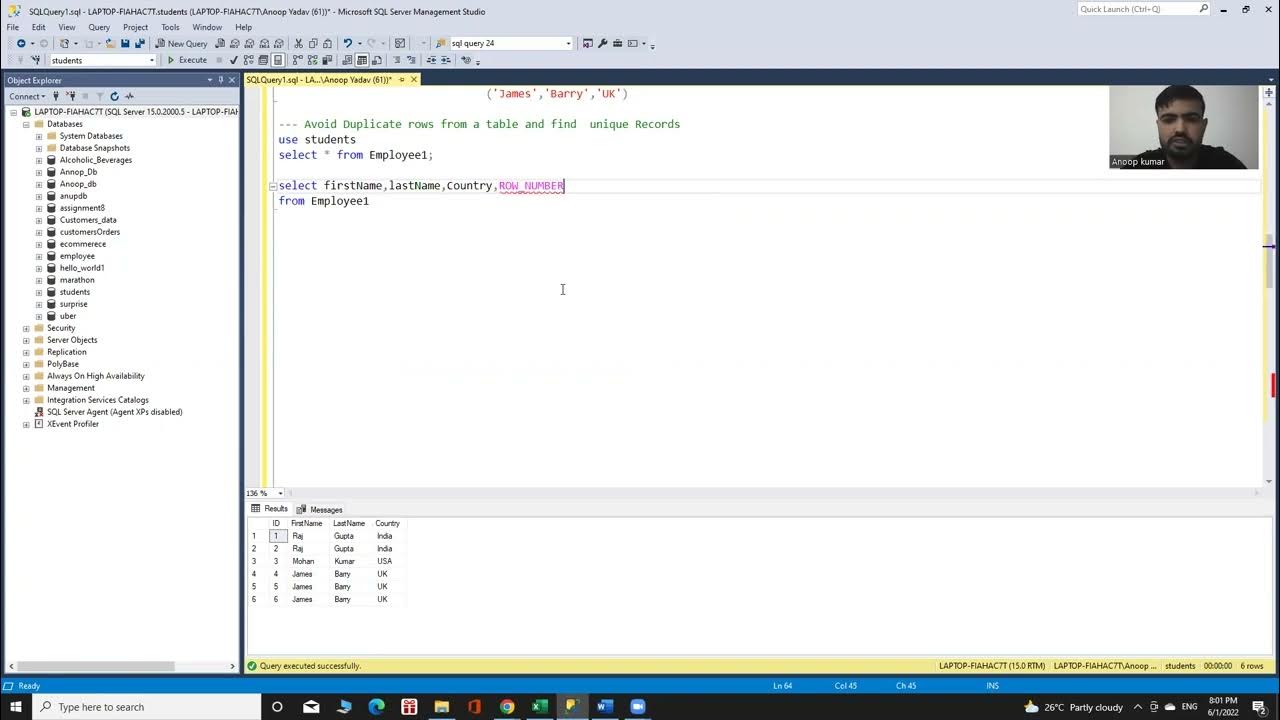Click Results to Grid icon
Image resolution: width=1280 pixels, height=720 pixels.
[x=362, y=60]
